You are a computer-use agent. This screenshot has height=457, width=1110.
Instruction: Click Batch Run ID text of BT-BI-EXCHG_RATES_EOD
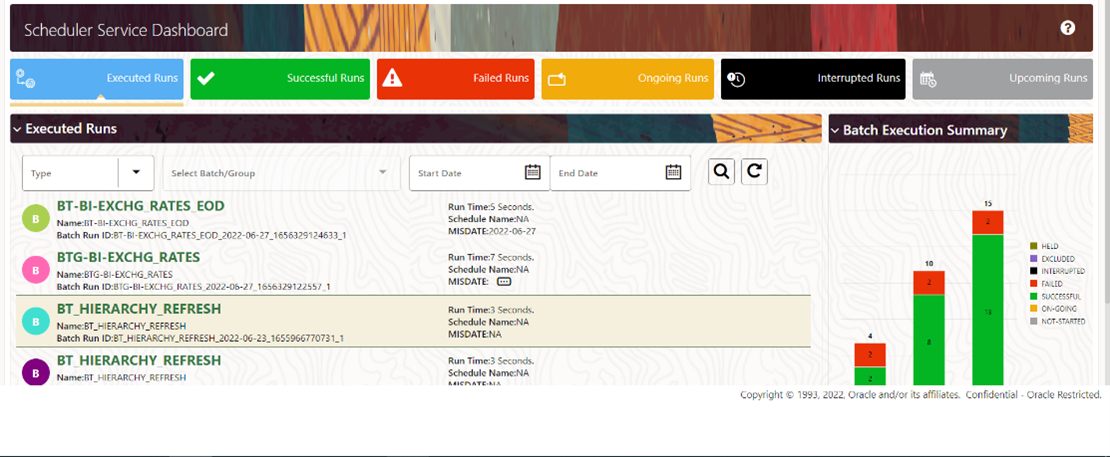(201, 235)
